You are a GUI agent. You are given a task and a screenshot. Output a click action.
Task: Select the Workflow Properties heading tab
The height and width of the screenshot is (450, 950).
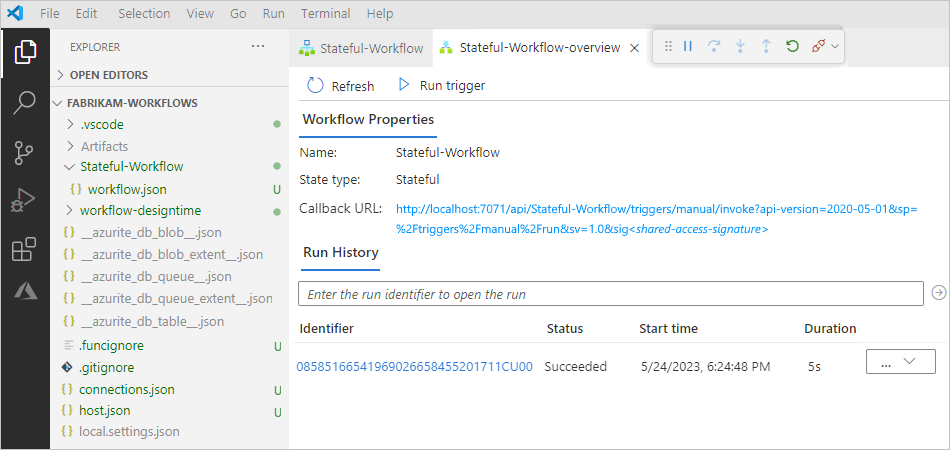point(368,119)
